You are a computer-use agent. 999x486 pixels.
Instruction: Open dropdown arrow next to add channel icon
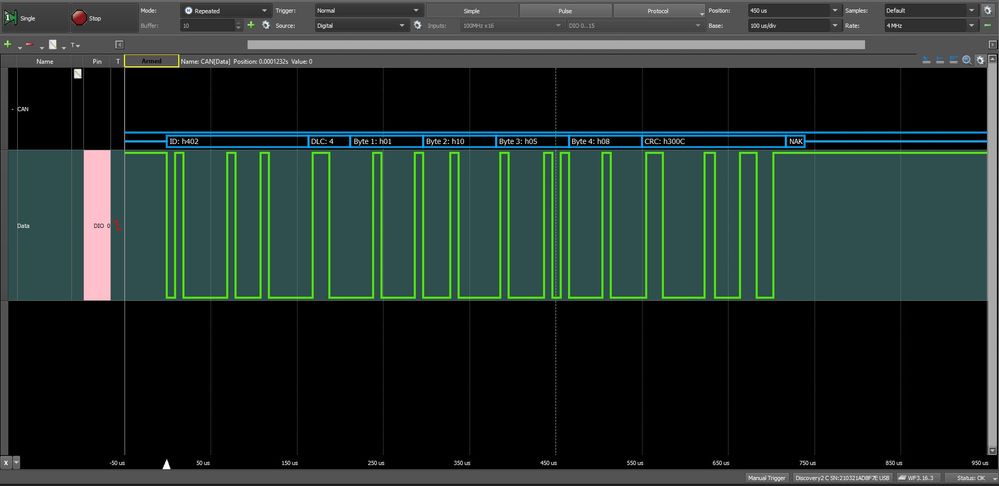pos(19,47)
